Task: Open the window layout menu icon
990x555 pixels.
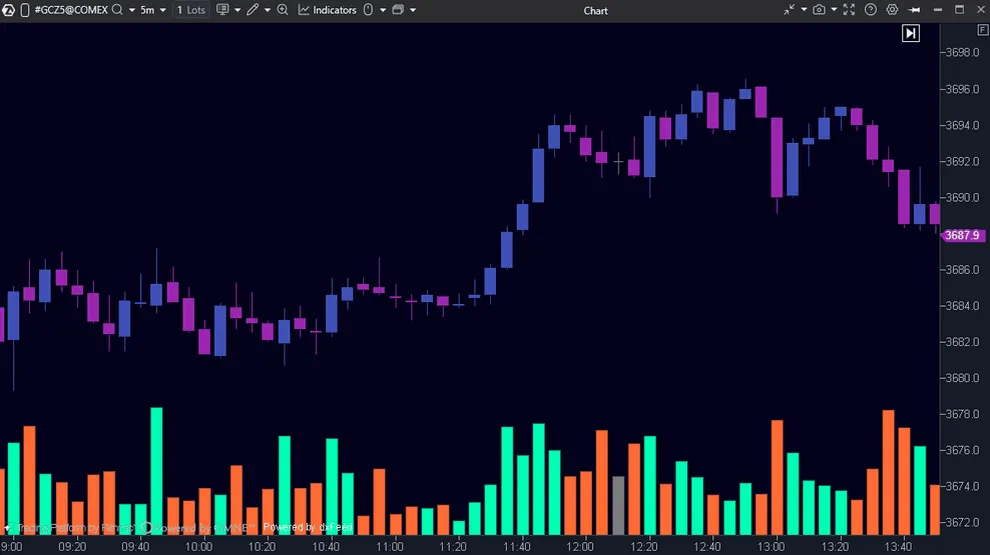Action: pyautogui.click(x=397, y=10)
